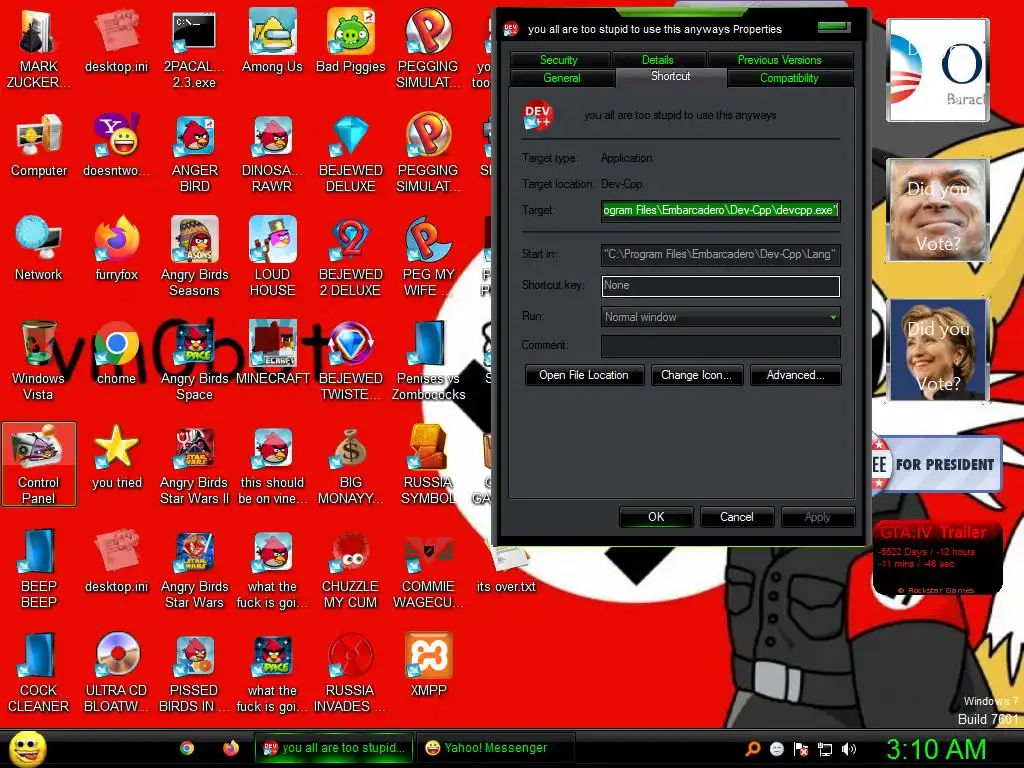The image size is (1024, 768).
Task: Launch Firefox from the taskbar
Action: pyautogui.click(x=231, y=748)
